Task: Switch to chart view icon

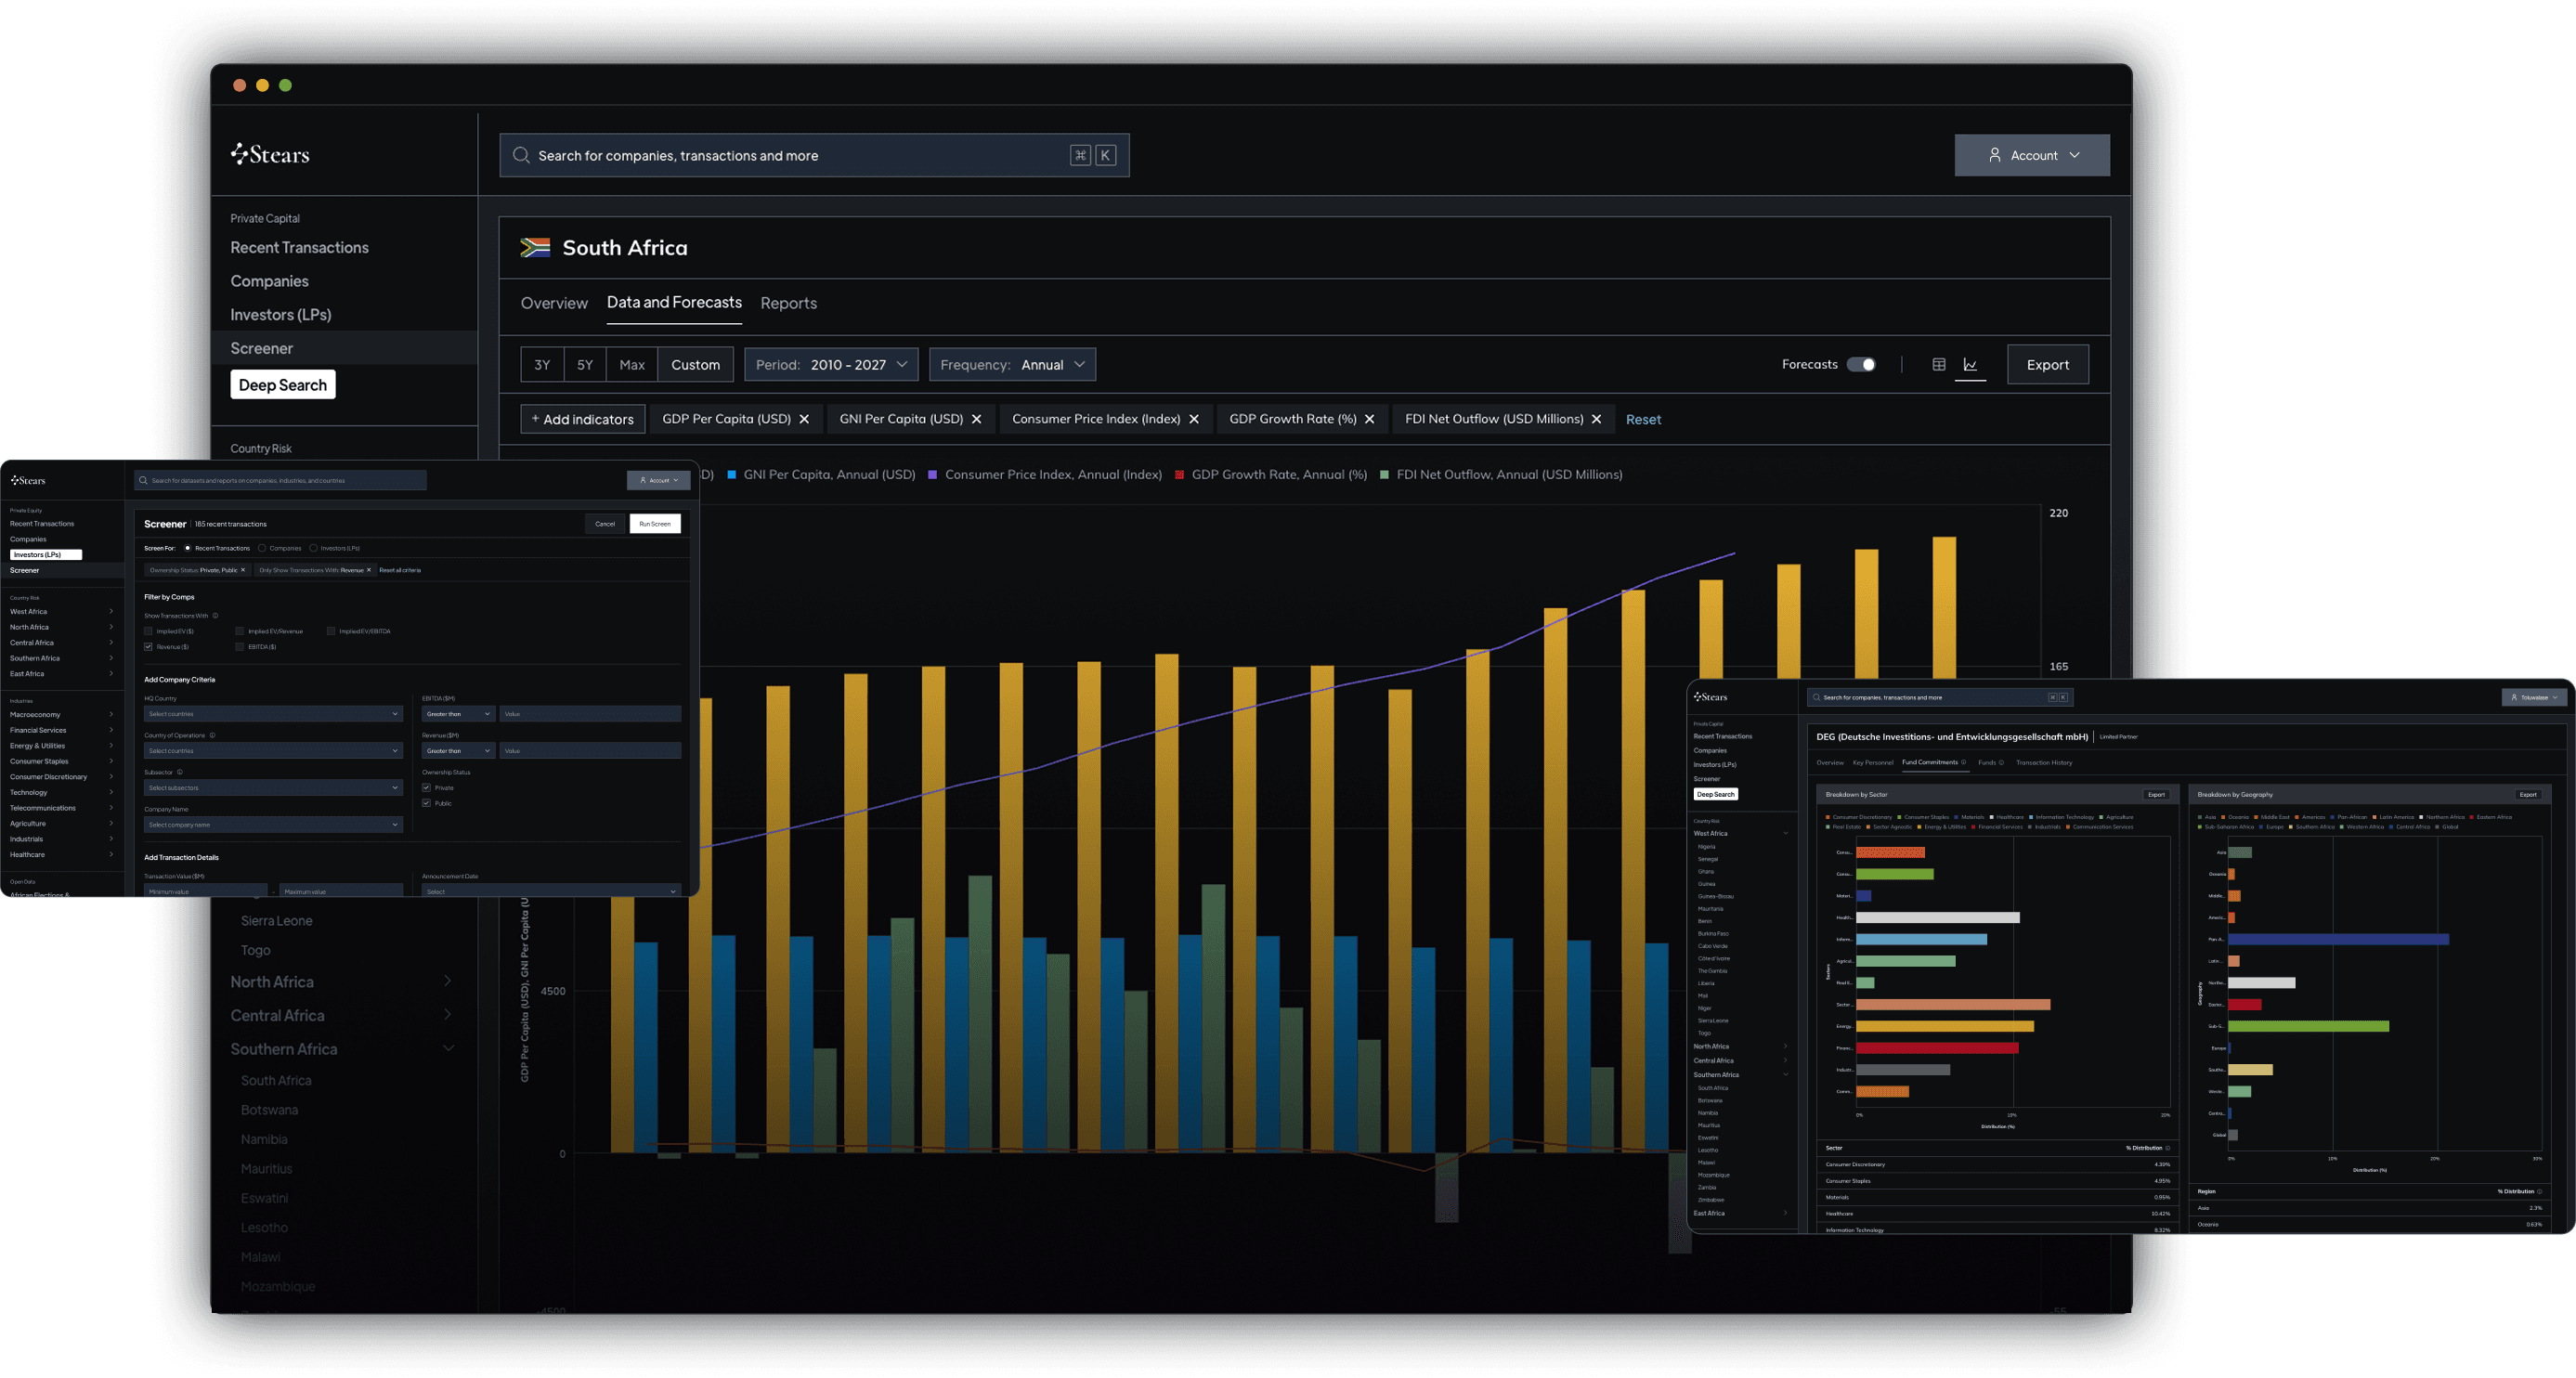Action: pos(1970,365)
